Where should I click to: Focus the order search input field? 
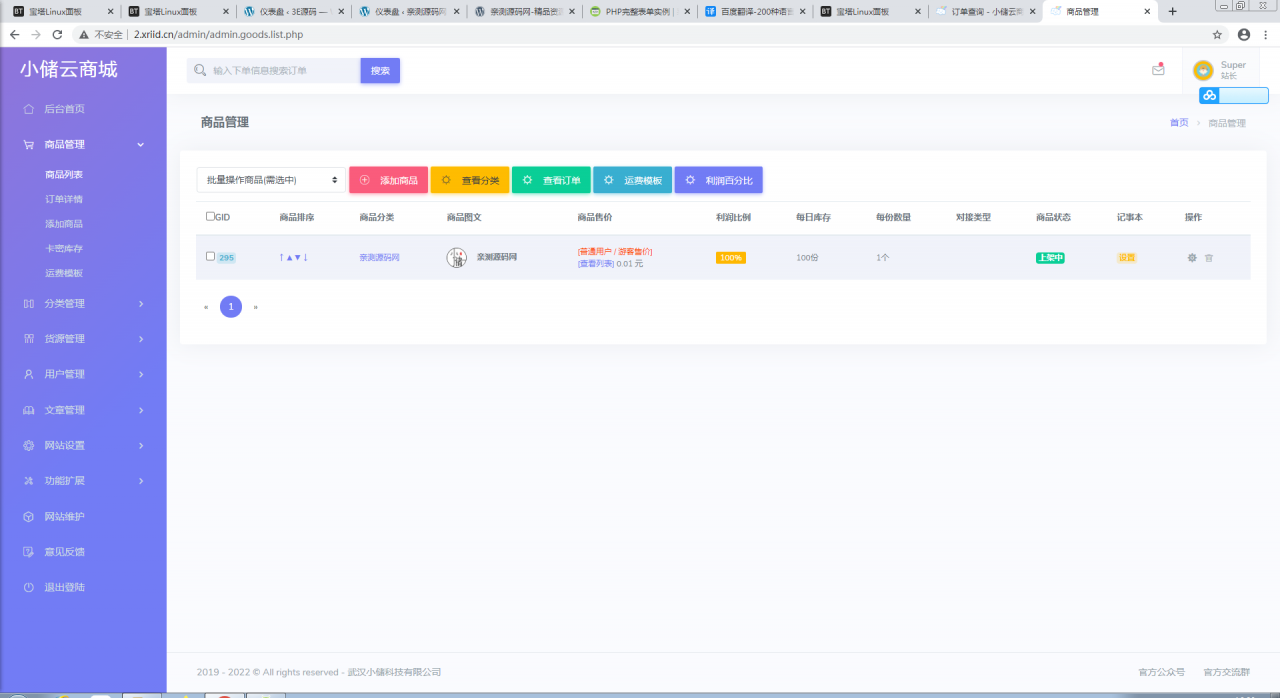tap(274, 71)
